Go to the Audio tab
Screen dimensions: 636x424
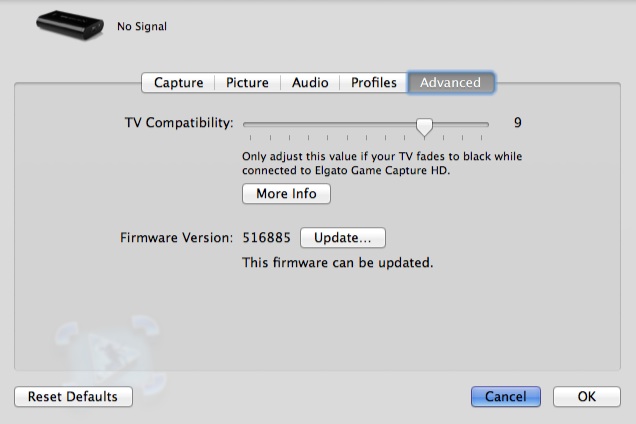(310, 83)
